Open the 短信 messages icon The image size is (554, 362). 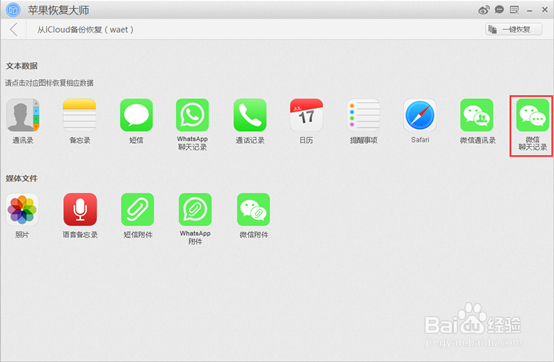136,115
